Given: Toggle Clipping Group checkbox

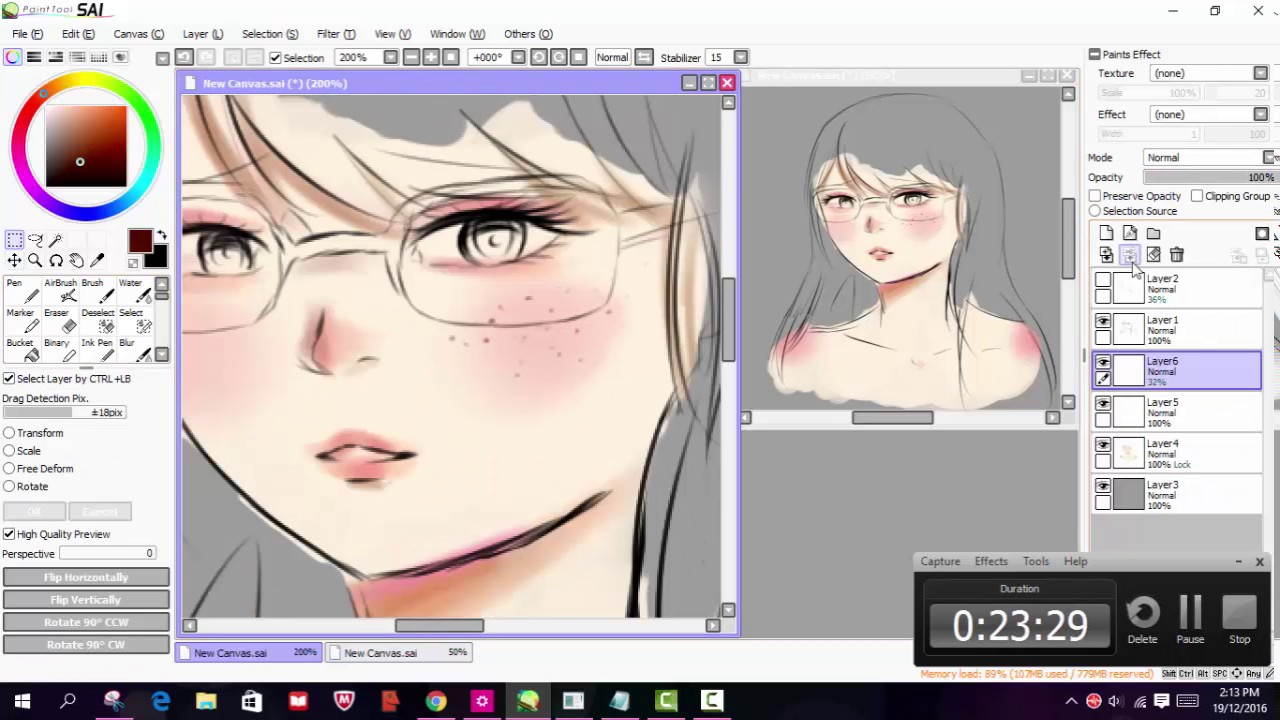Looking at the screenshot, I should pos(1197,196).
